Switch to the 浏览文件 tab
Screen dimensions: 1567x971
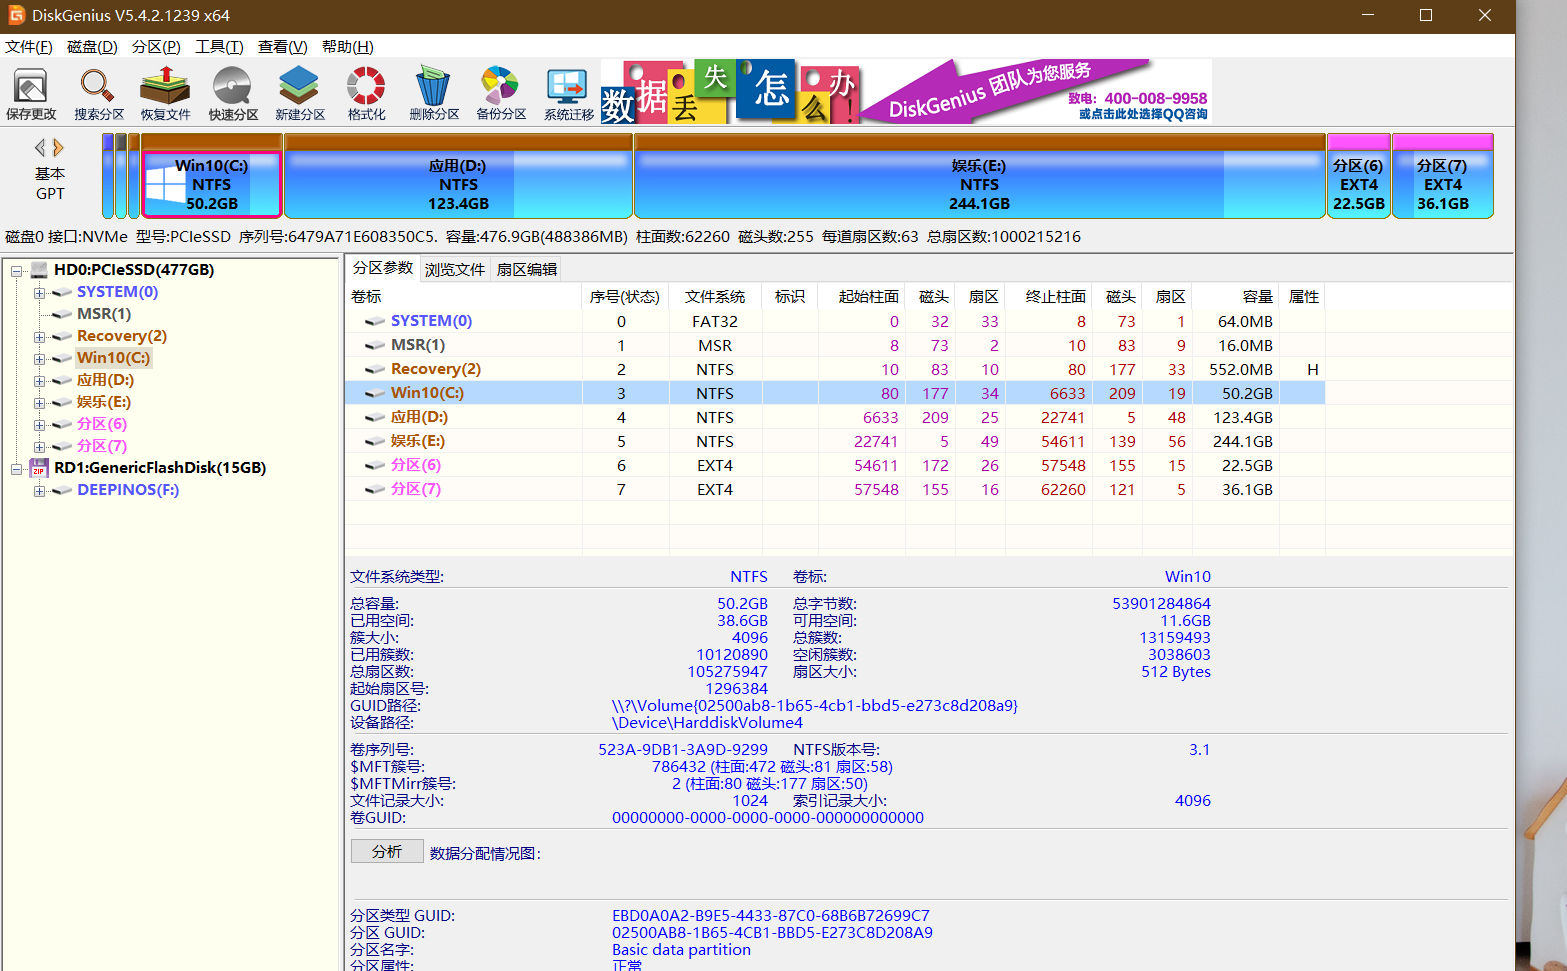(455, 269)
